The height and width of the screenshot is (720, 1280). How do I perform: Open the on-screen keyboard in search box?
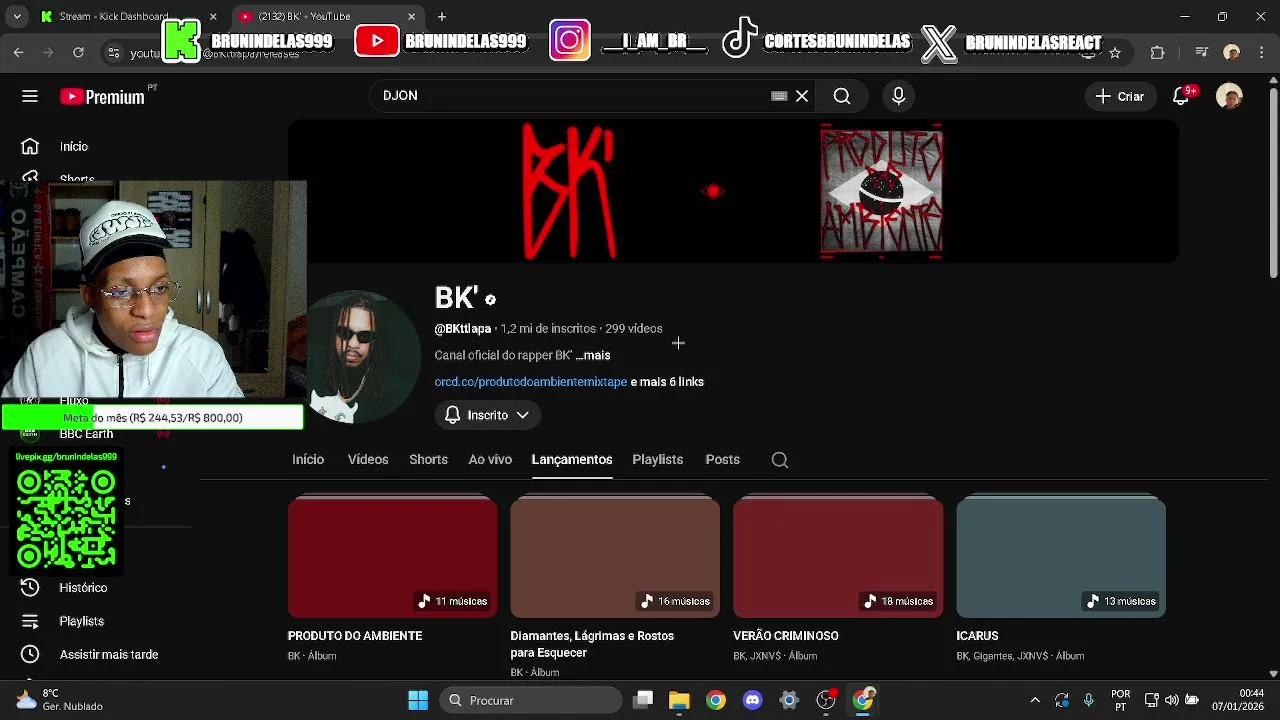[779, 96]
